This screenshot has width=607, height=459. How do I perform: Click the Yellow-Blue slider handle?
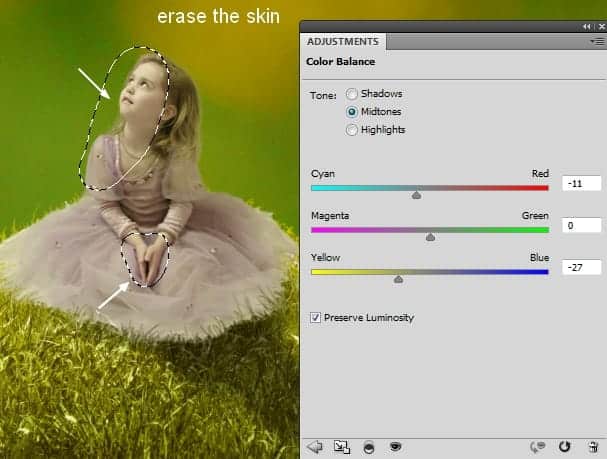pos(398,279)
